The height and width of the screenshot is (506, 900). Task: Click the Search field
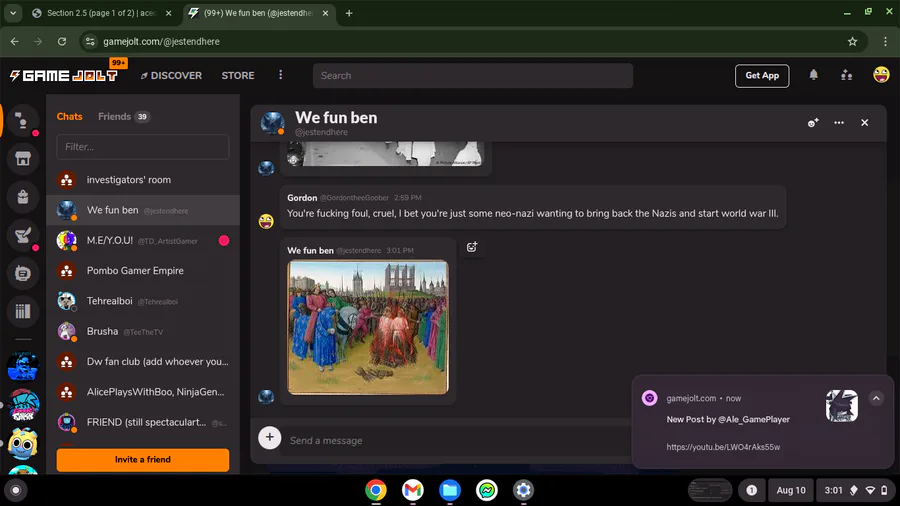[473, 76]
